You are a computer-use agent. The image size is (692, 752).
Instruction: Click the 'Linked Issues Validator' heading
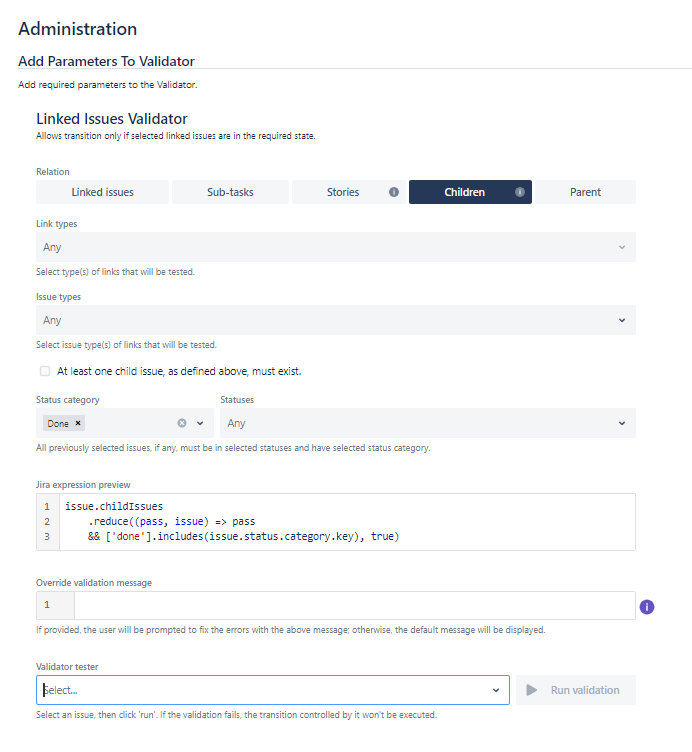[x=112, y=118]
